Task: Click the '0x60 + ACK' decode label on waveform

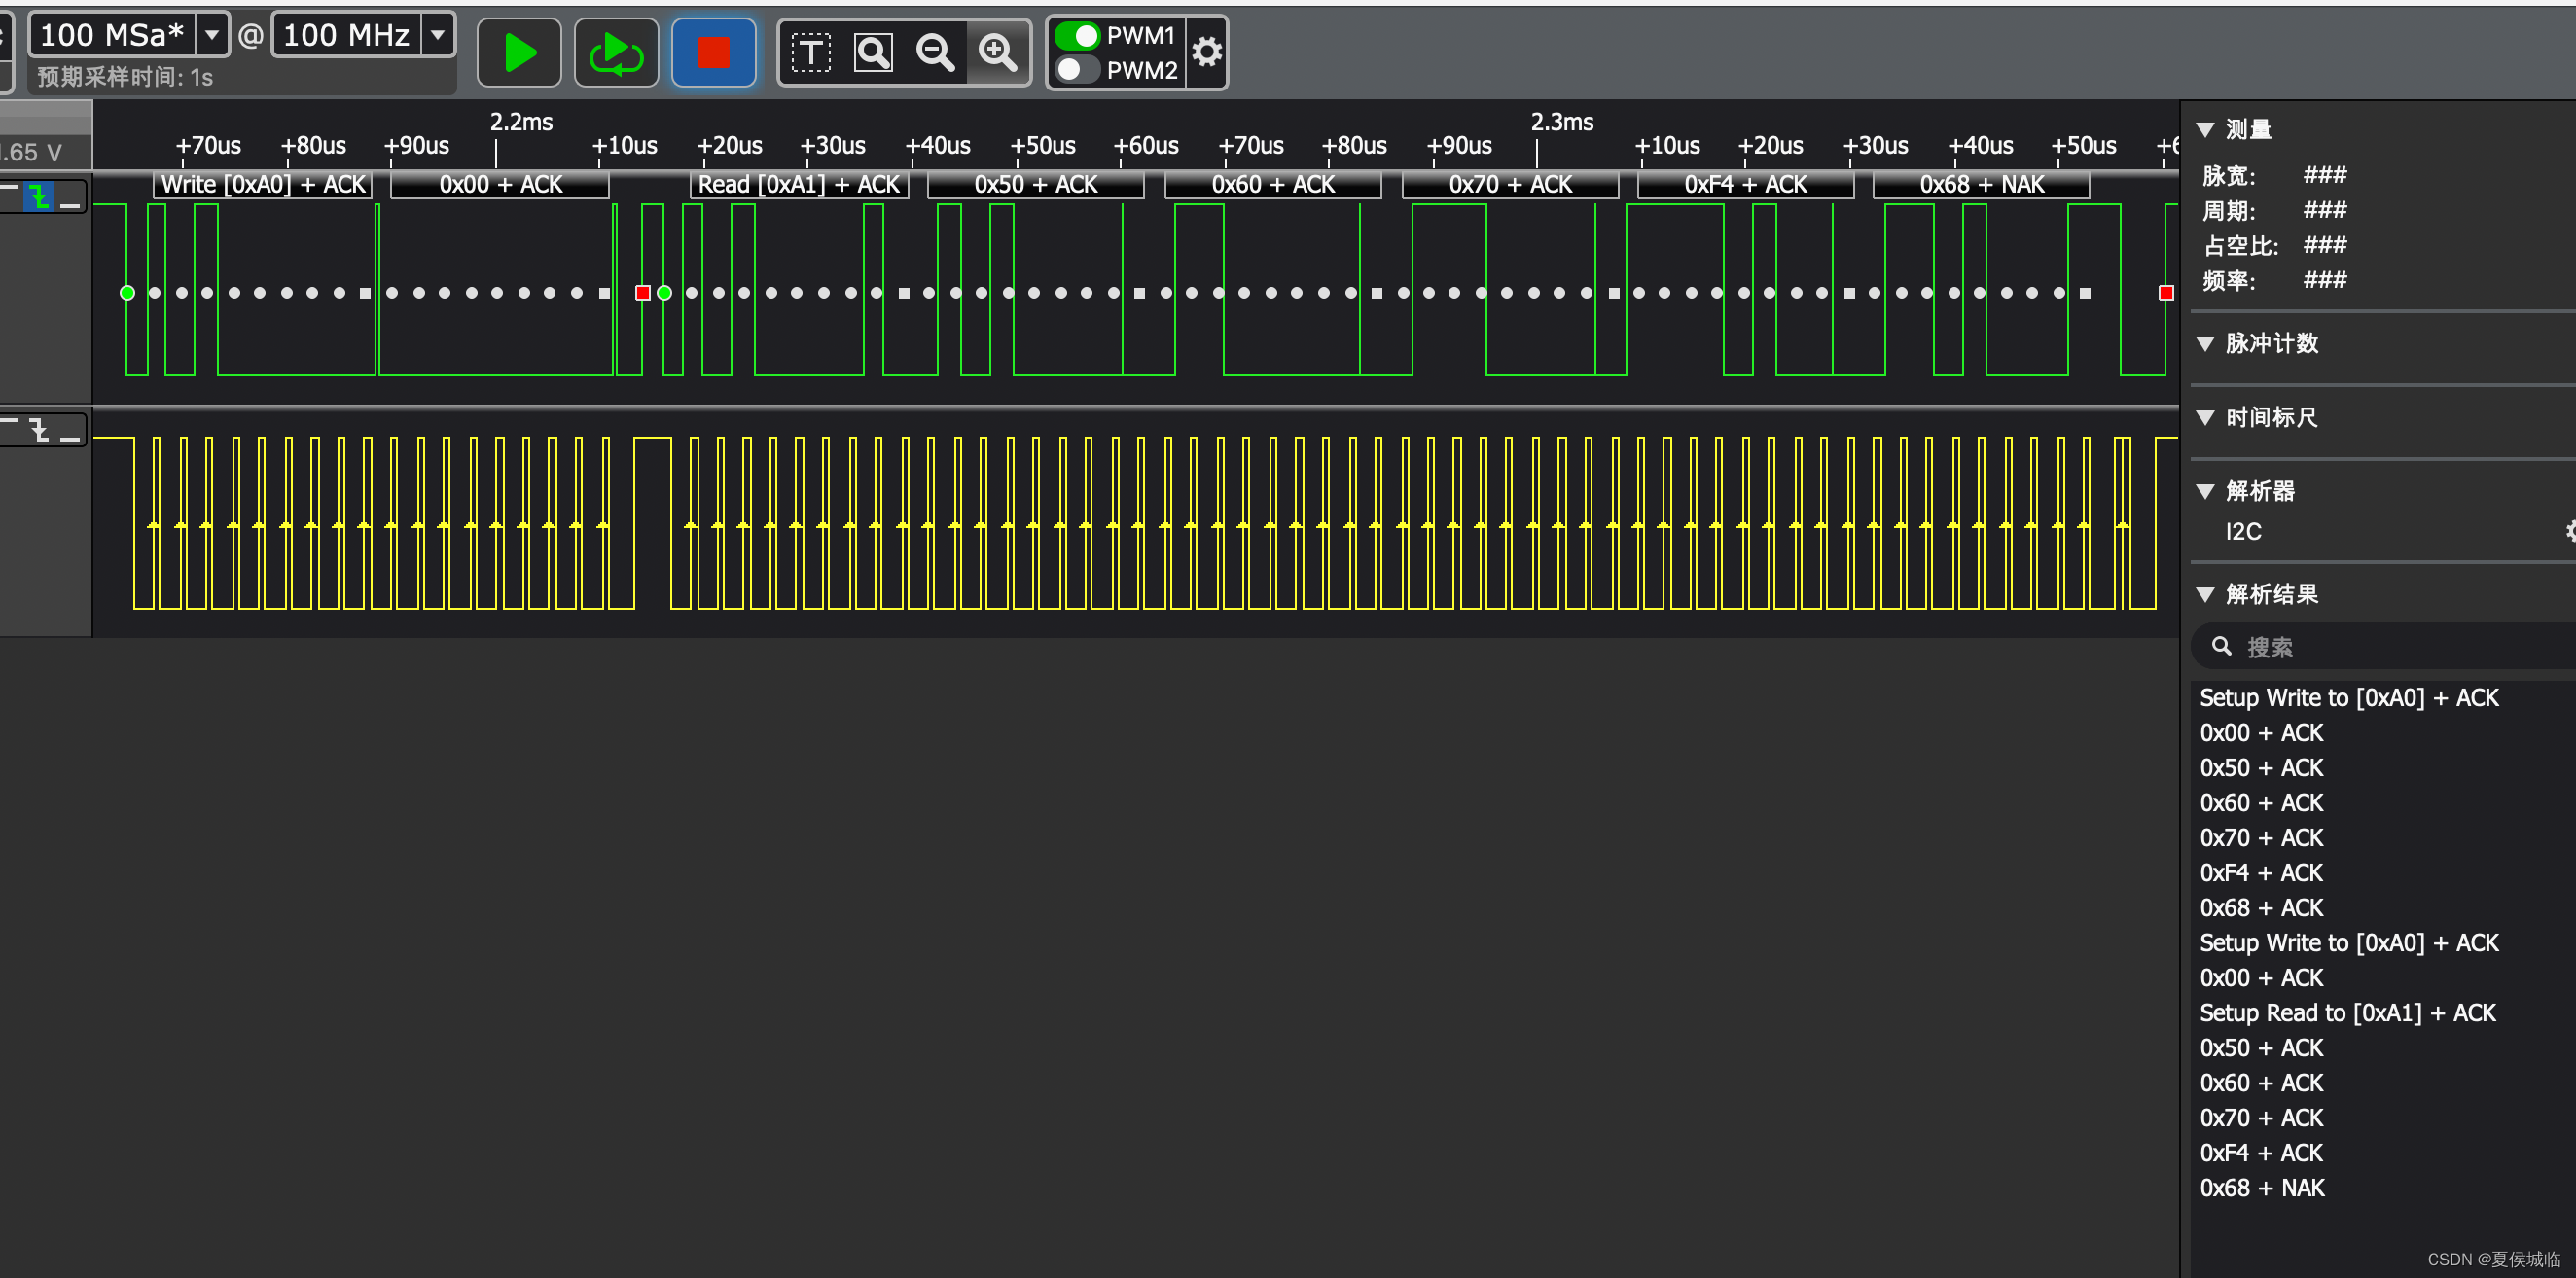Action: coord(1273,184)
